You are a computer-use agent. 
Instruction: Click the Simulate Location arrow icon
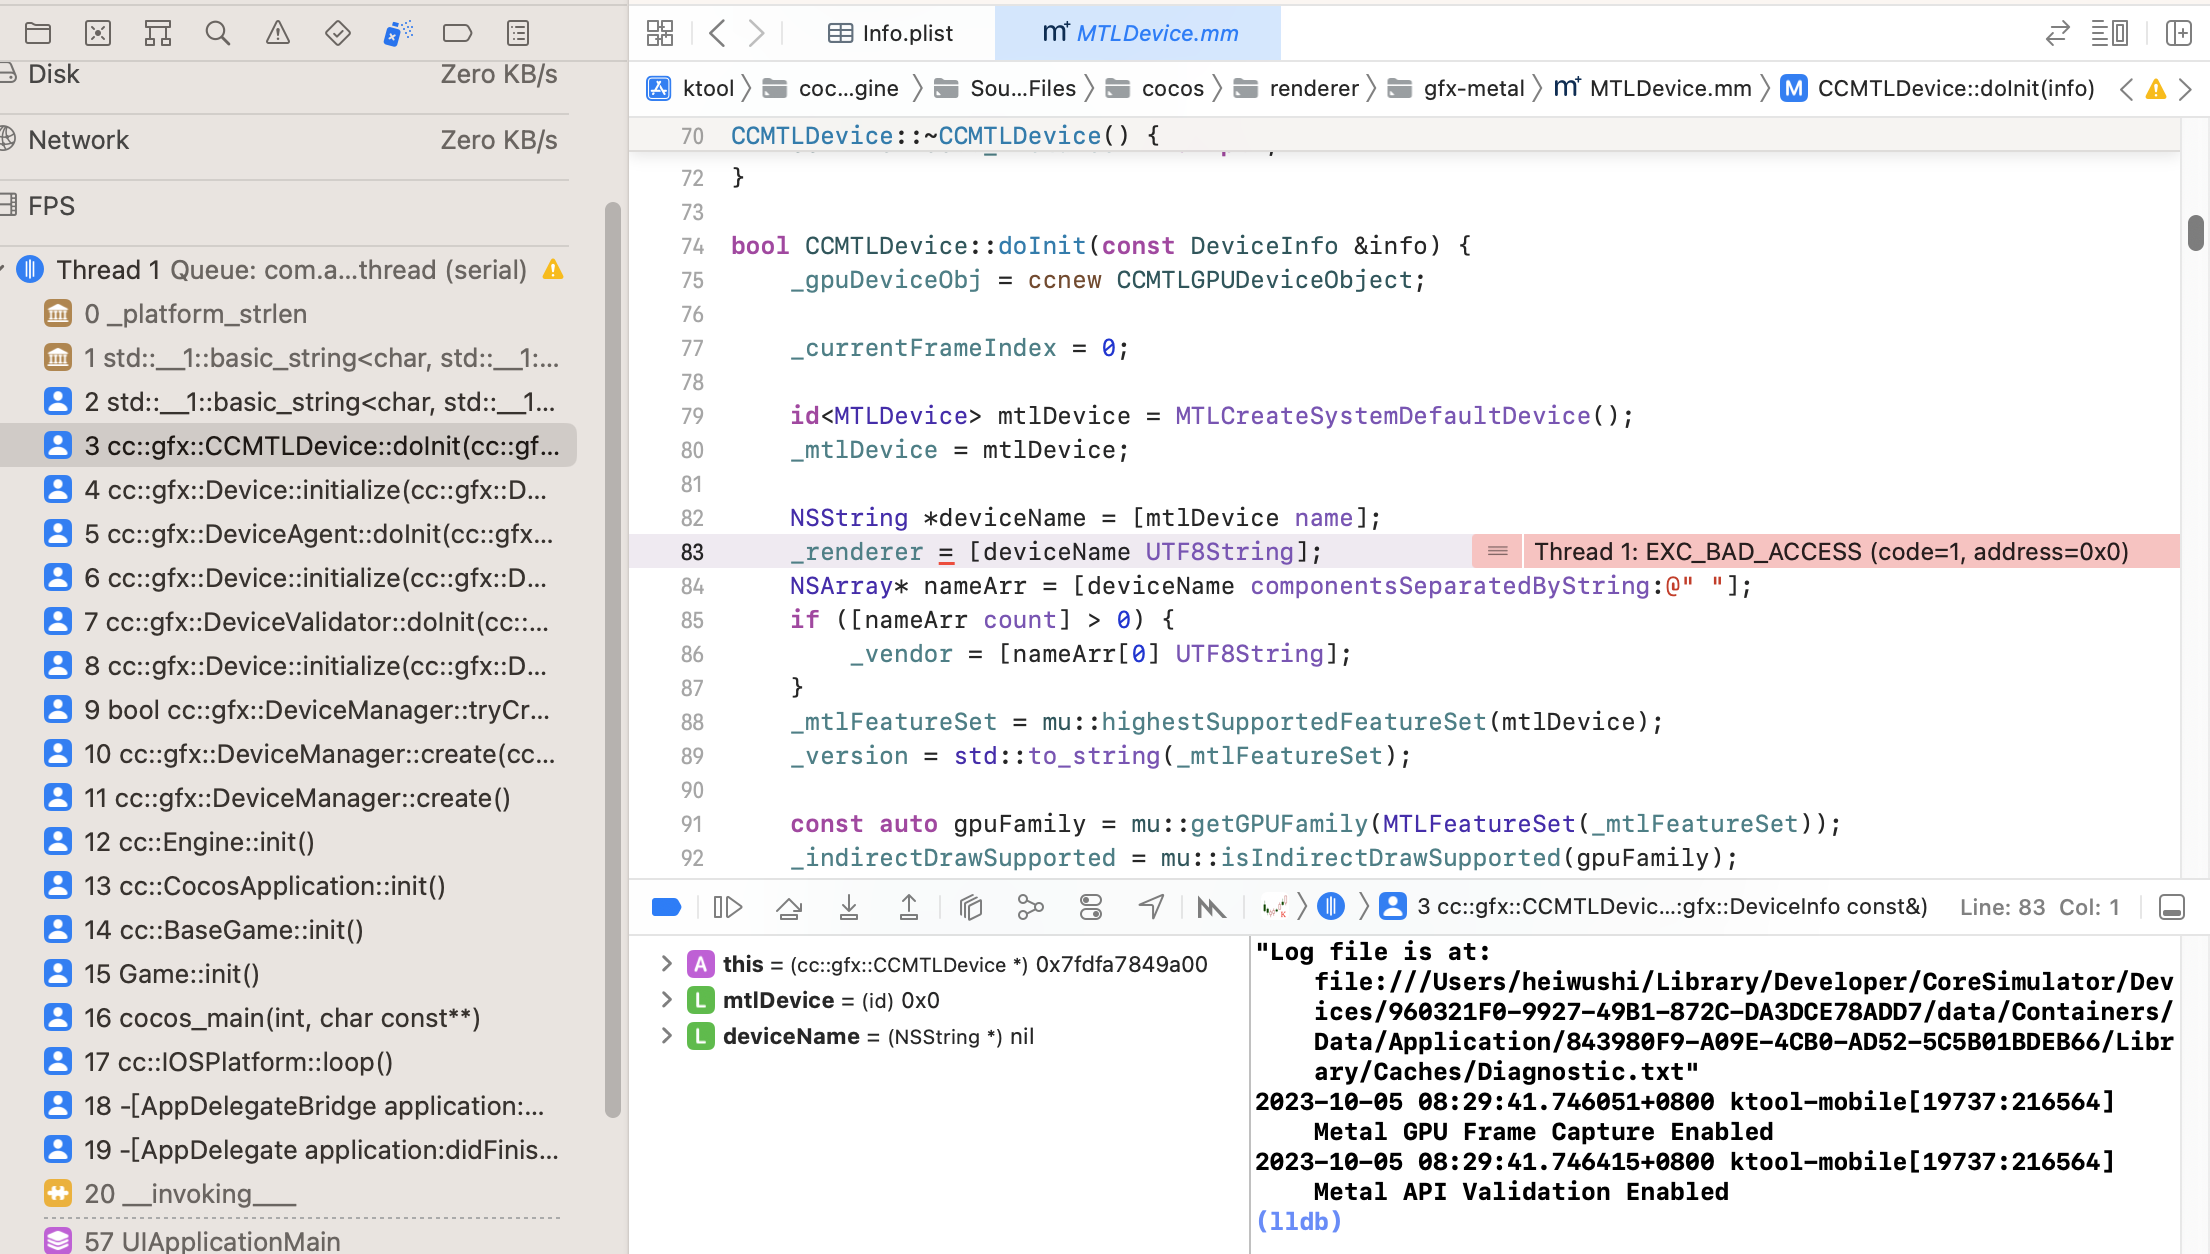coord(1151,907)
